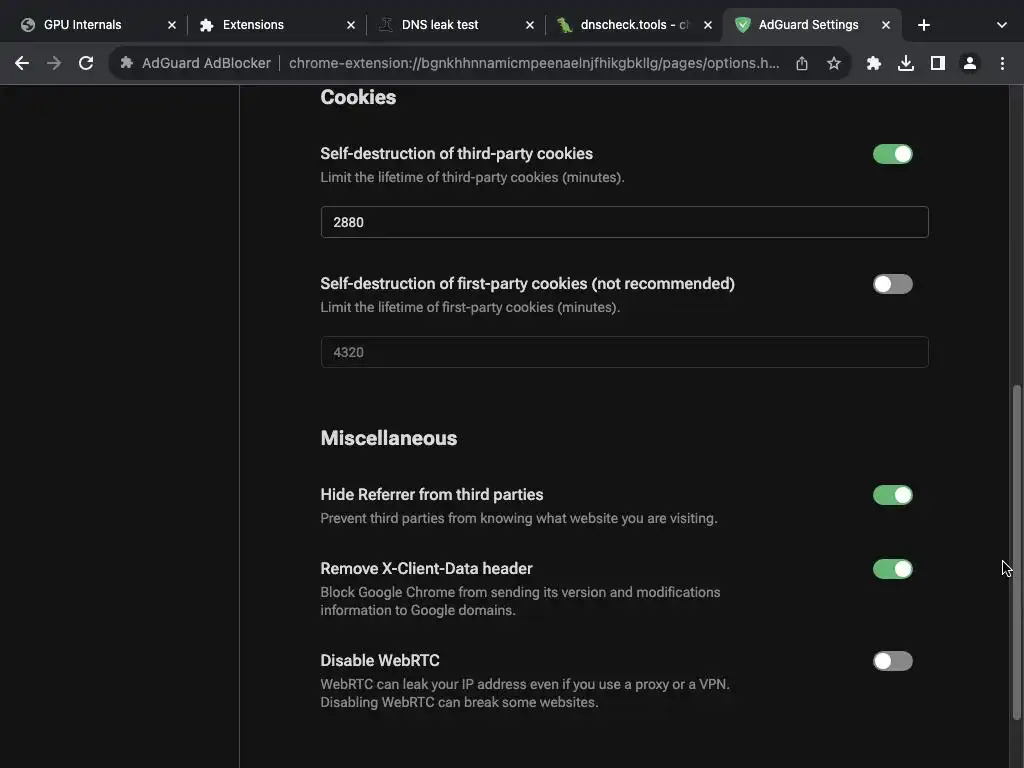Viewport: 1024px width, 768px height.
Task: Turn off Hide Referrer from third parties
Action: (x=892, y=495)
